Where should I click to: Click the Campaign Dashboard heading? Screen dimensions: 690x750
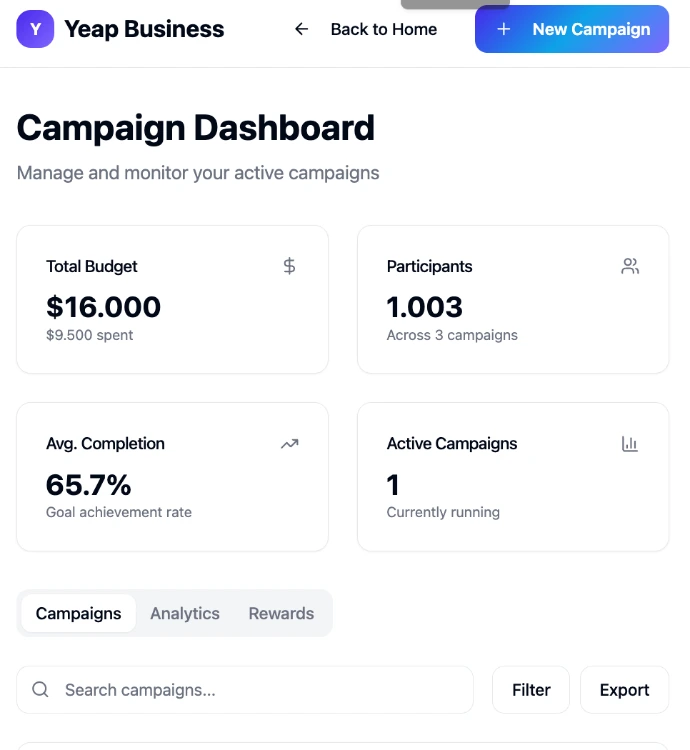click(196, 128)
